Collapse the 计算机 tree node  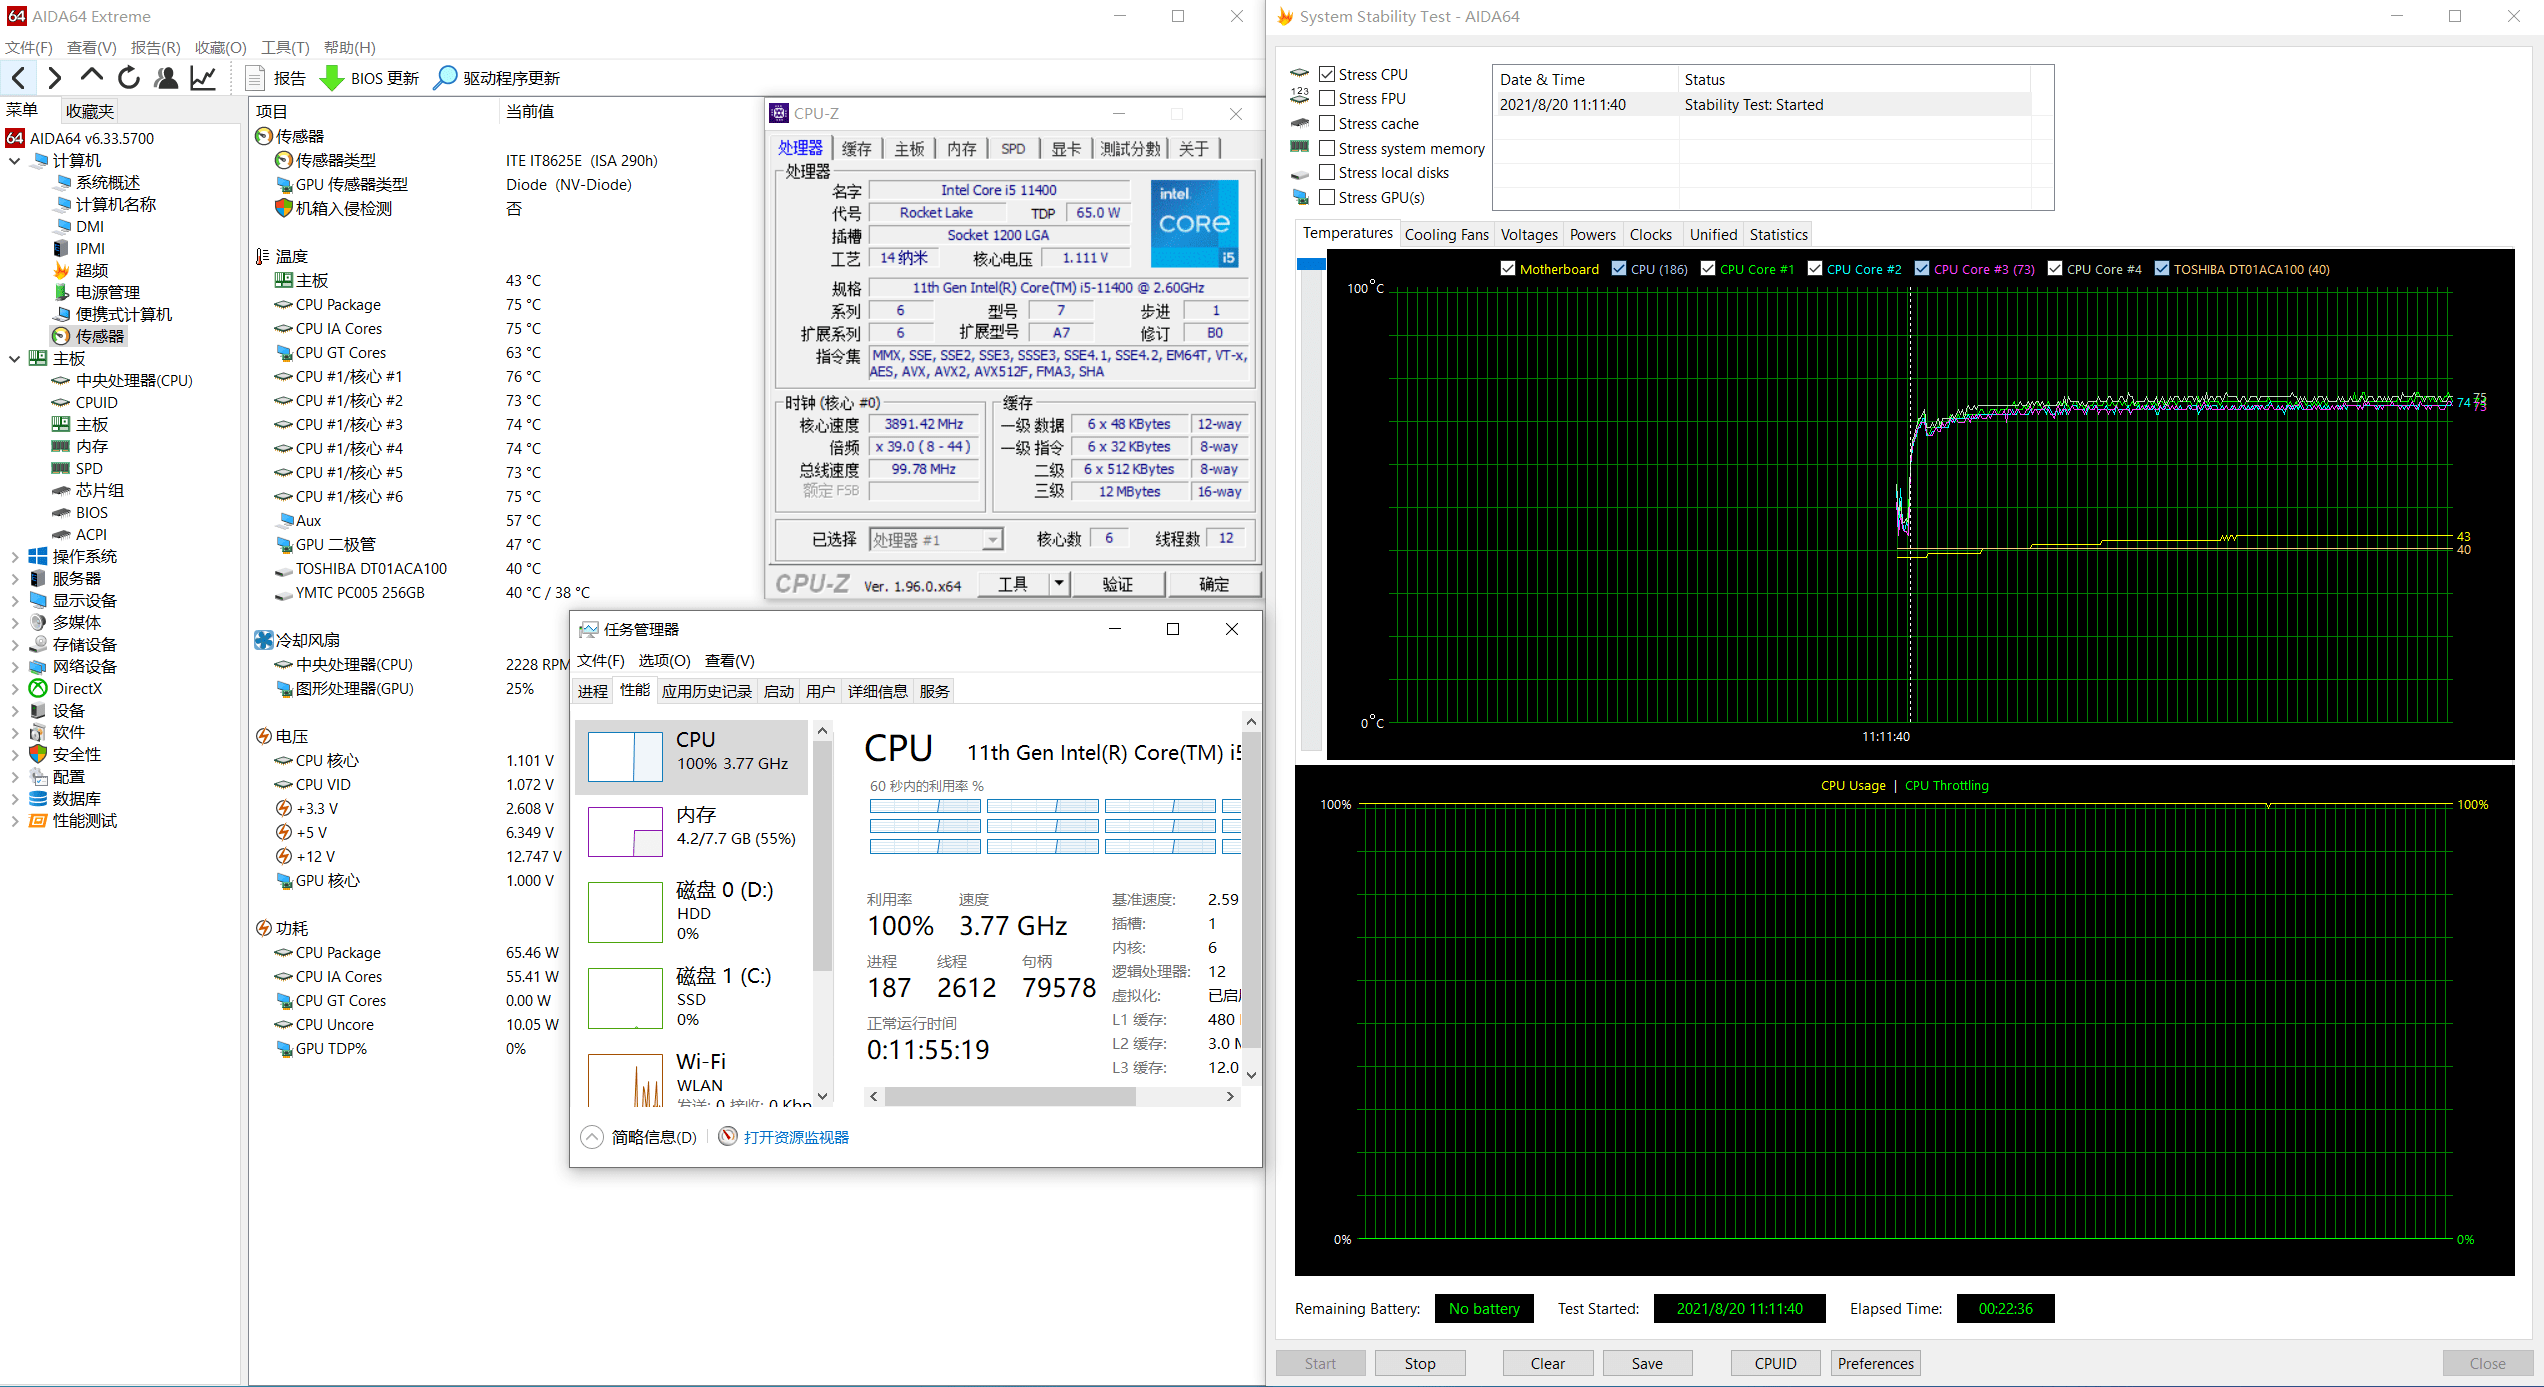[15, 160]
